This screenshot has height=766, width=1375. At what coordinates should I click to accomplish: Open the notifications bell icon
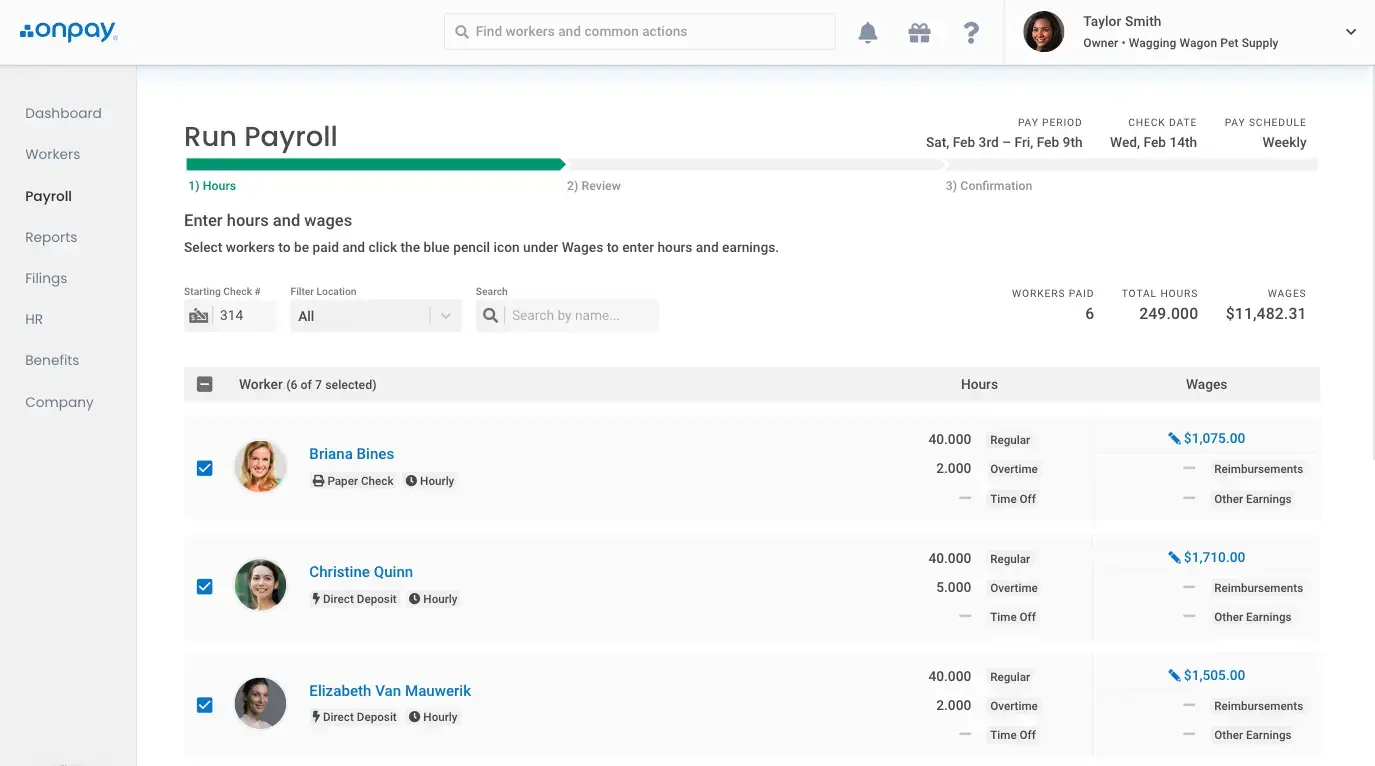(868, 33)
